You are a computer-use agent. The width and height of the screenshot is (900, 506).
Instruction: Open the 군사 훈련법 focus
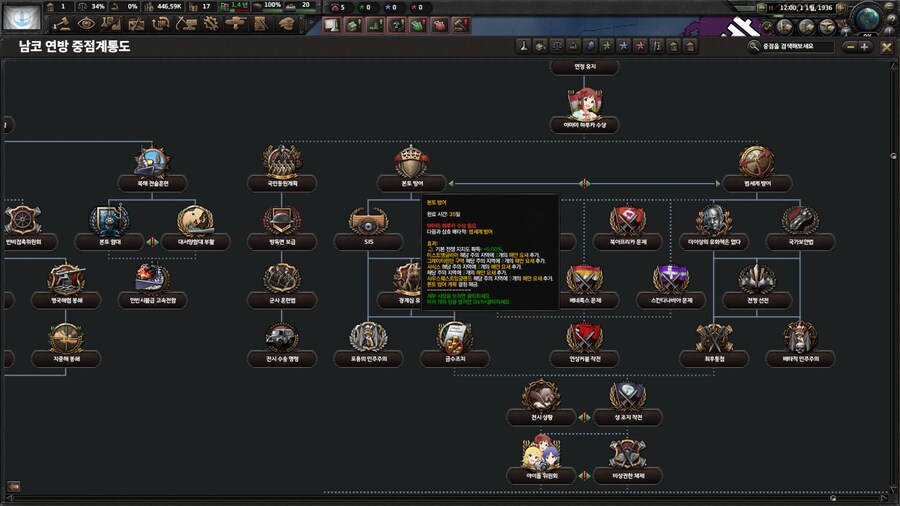point(282,281)
